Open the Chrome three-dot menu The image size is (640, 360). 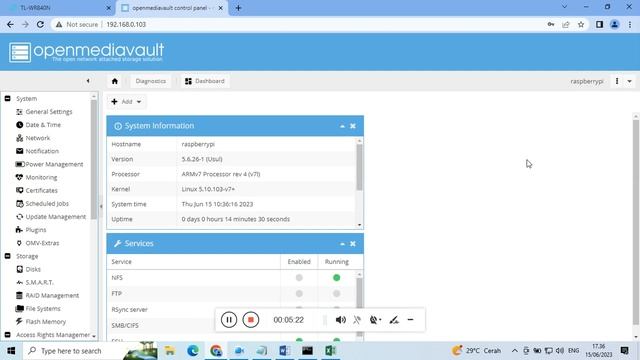[x=630, y=24]
